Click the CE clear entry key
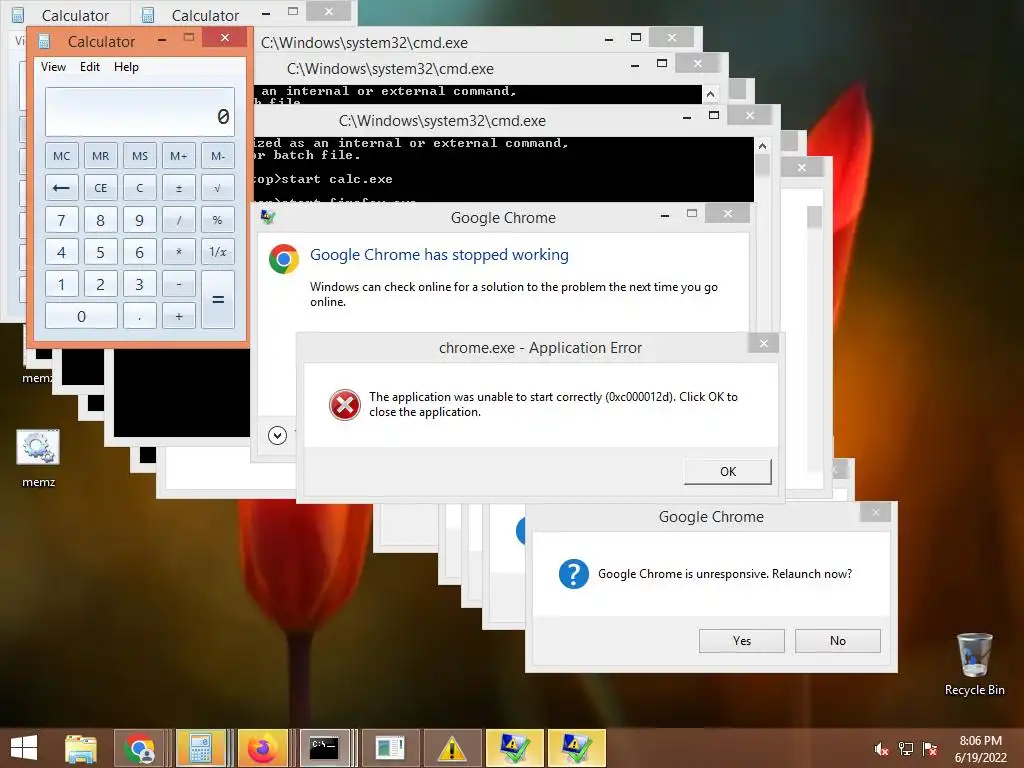This screenshot has width=1024, height=768. pos(101,187)
